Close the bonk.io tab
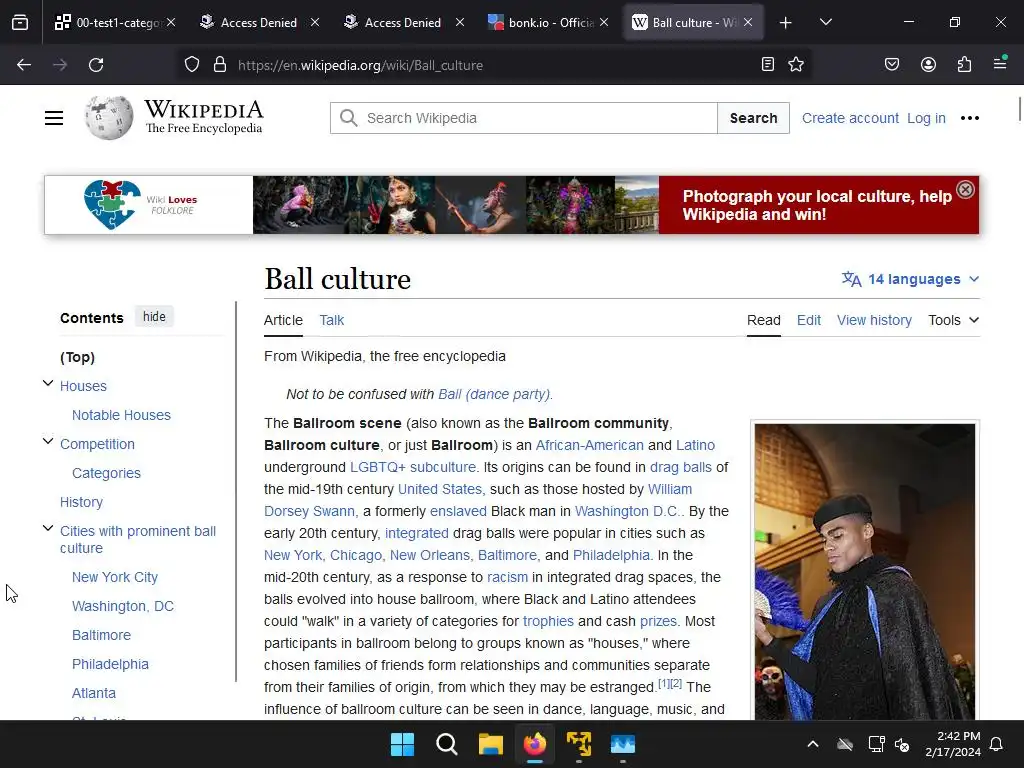The width and height of the screenshot is (1024, 768). point(604,22)
